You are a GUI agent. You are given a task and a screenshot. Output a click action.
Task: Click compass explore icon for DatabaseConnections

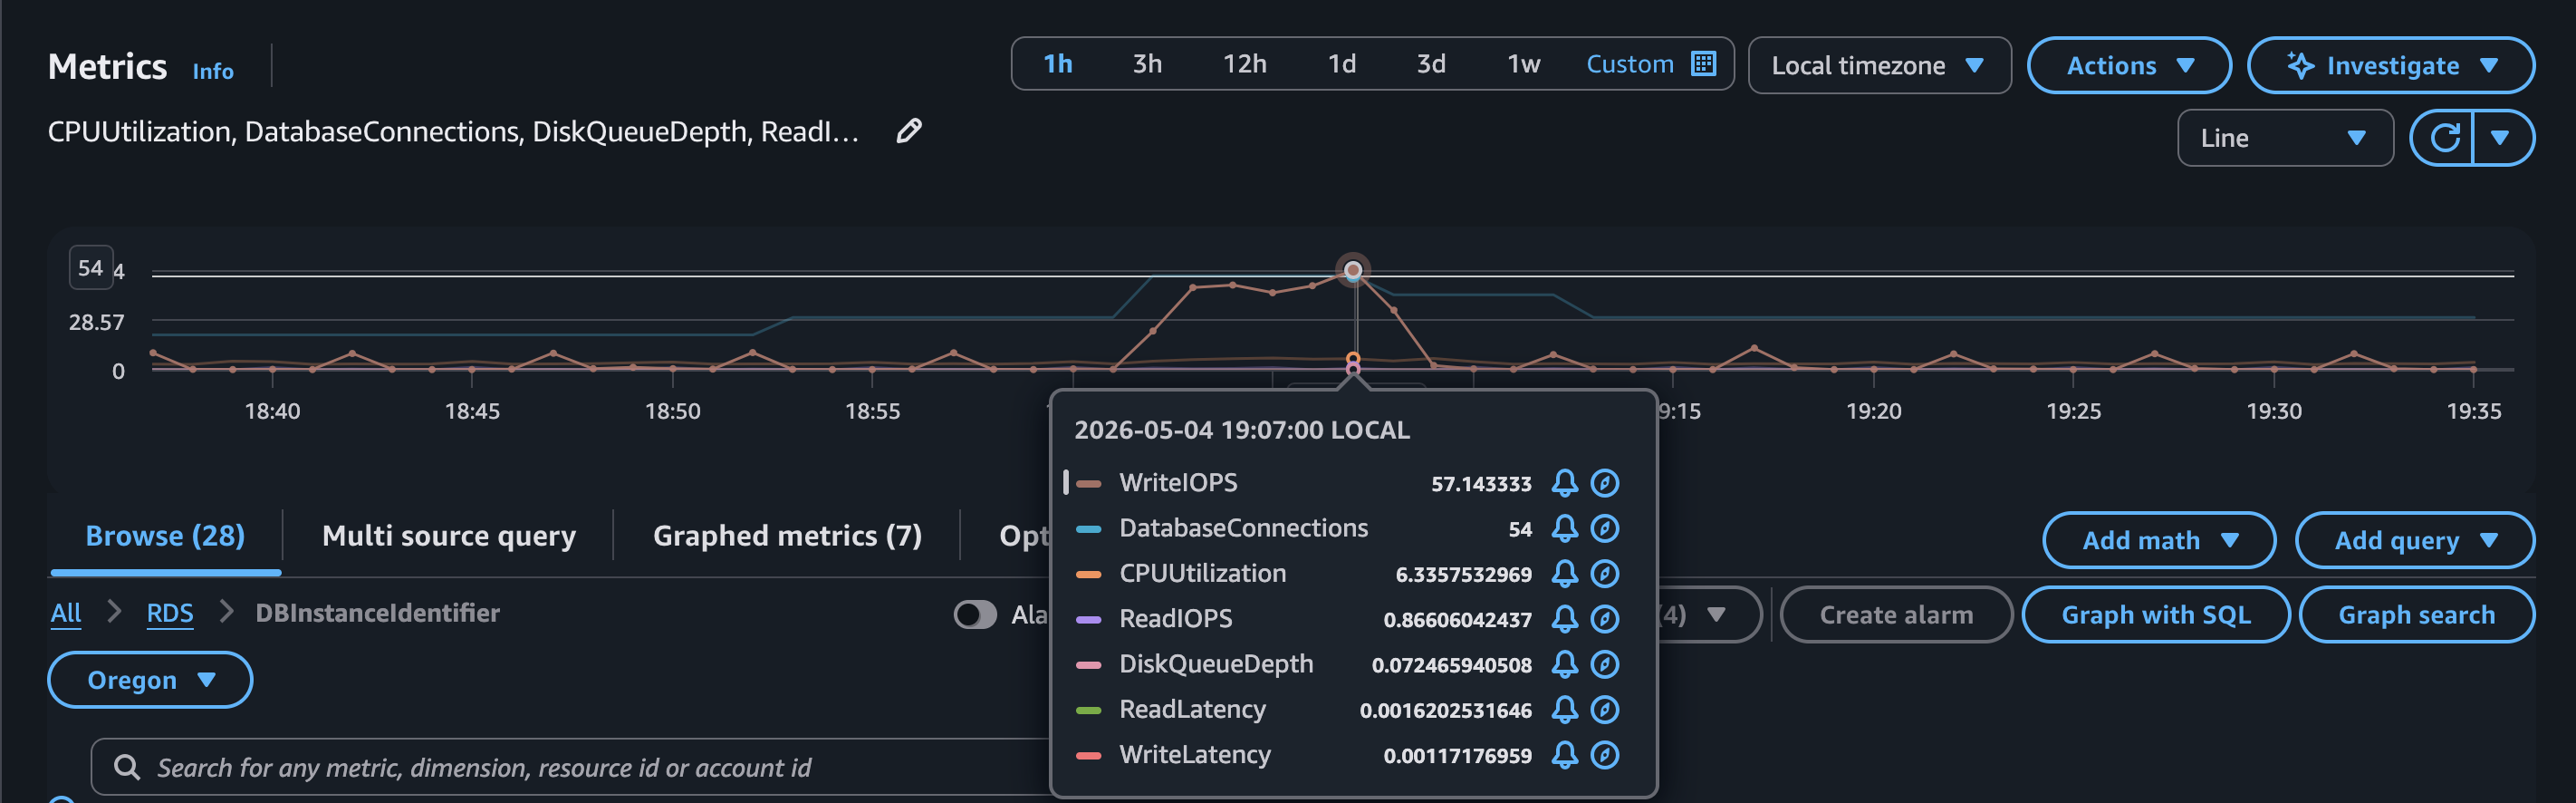click(x=1604, y=529)
